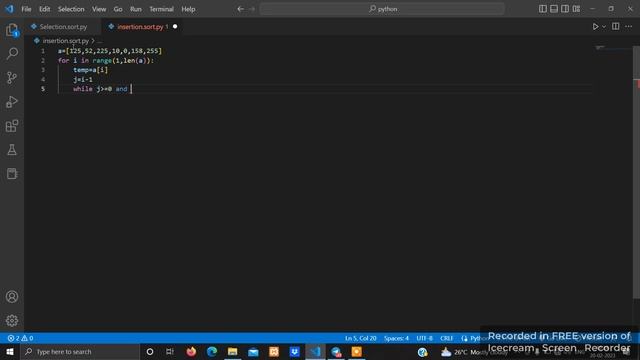Open Source Control view
Screen dimensions: 640x360
(x=12, y=78)
